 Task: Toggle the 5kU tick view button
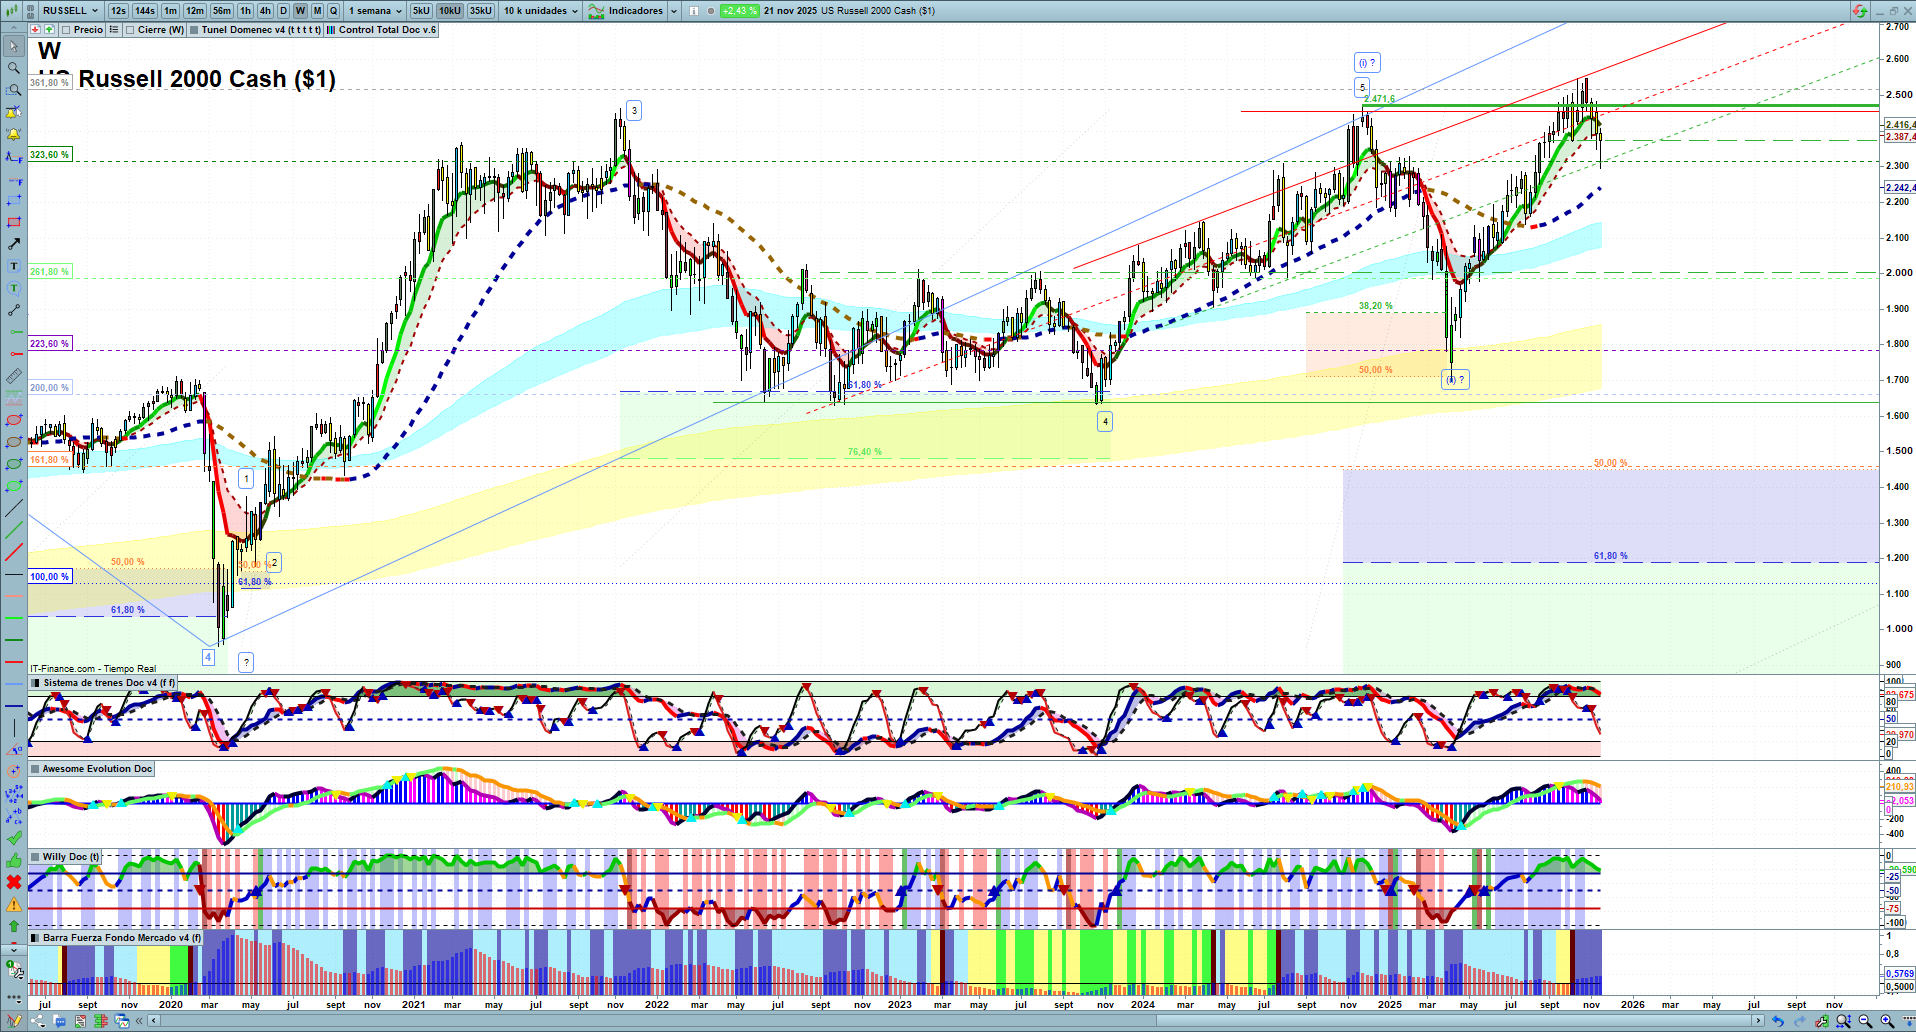pyautogui.click(x=421, y=11)
